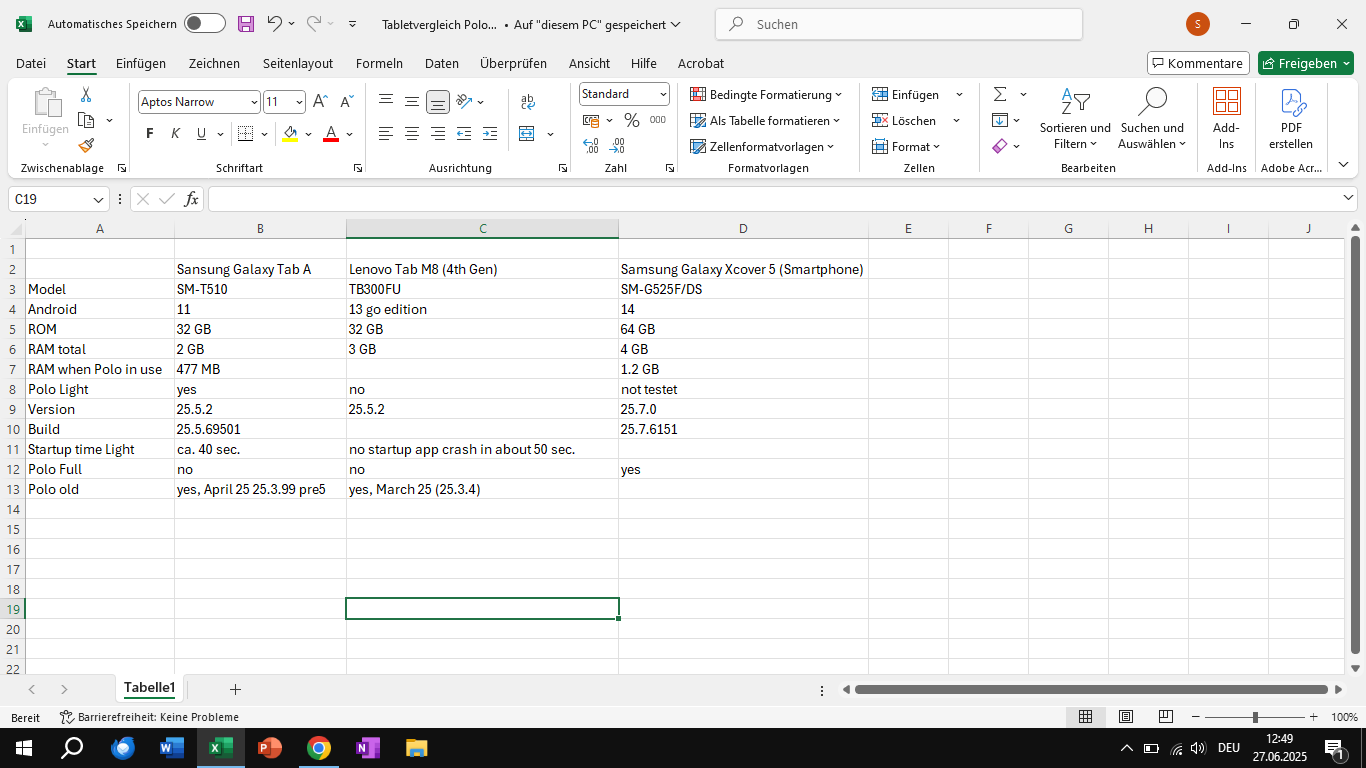Switch to the Überprüfen tab

[513, 63]
